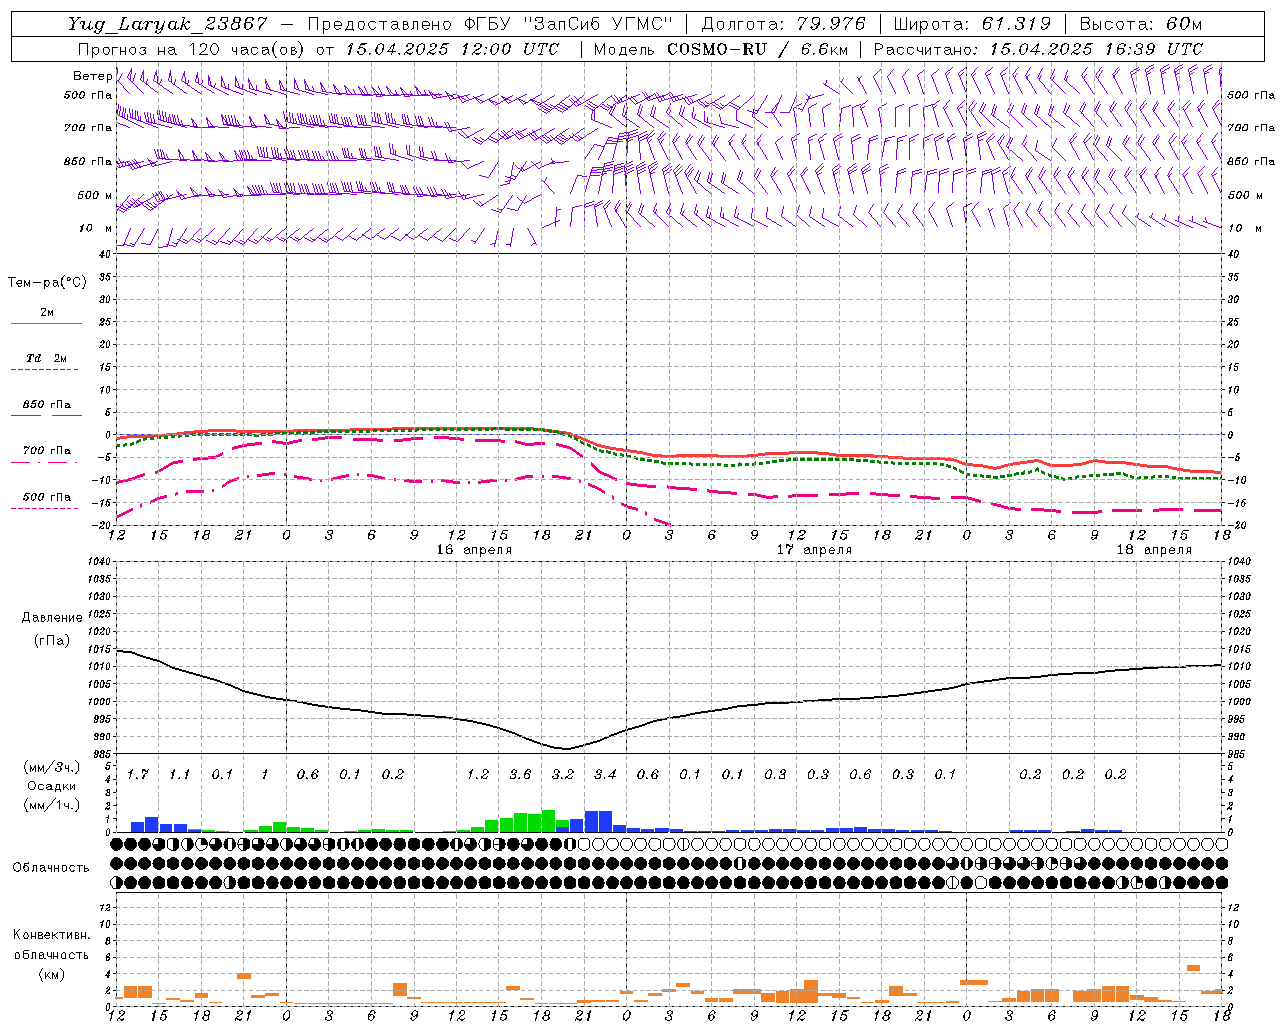Screen dimensions: 1280x1024
Task: Click the "Рассчитано: 15.04.2025 16:39 UTC" timestamp
Action: pyautogui.click(x=1038, y=49)
